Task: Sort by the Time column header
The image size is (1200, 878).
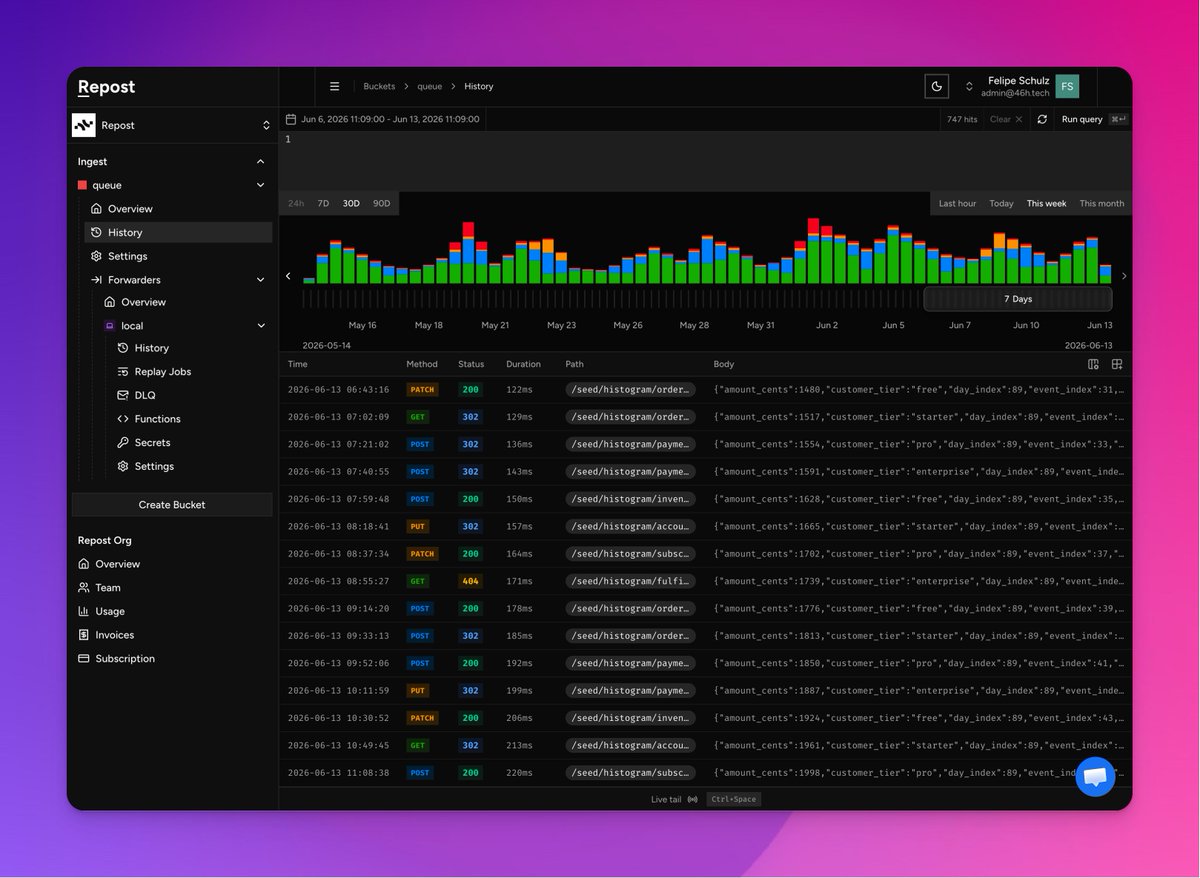Action: pos(298,364)
